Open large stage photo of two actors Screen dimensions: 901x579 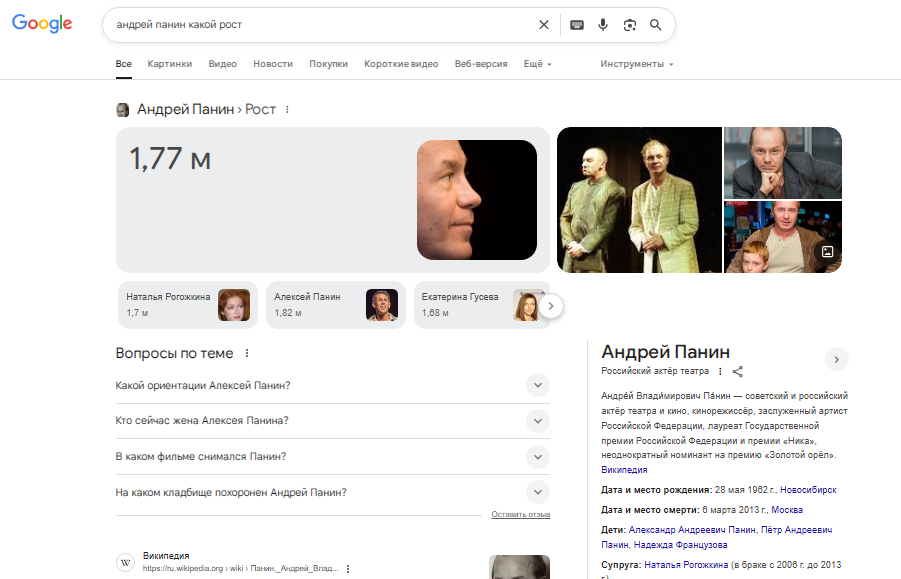(640, 200)
